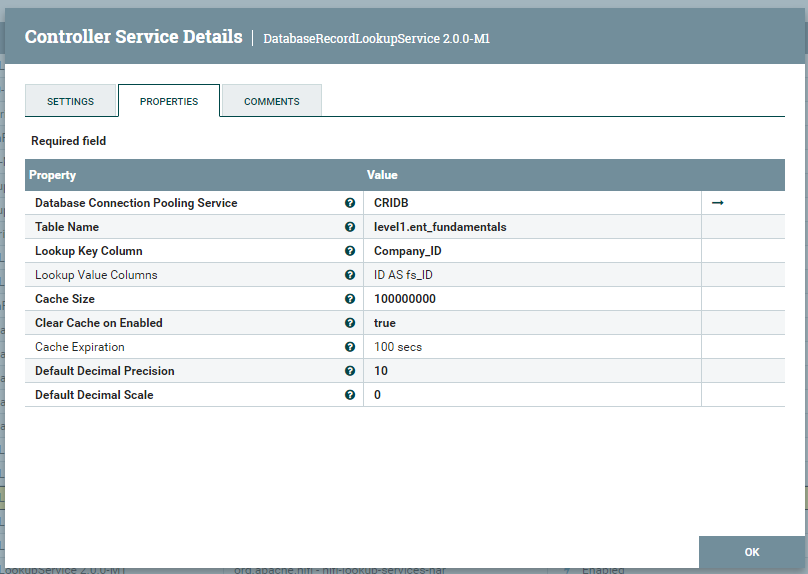Click help icon for Clear Cache on Enabled
This screenshot has width=808, height=574.
tap(350, 323)
